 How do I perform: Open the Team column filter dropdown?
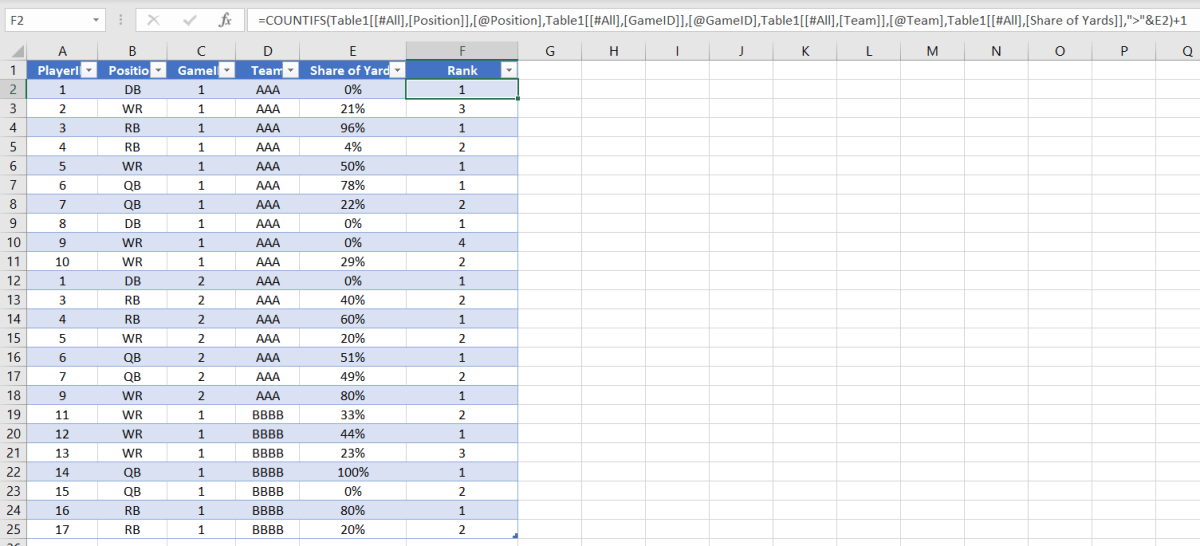click(x=290, y=70)
